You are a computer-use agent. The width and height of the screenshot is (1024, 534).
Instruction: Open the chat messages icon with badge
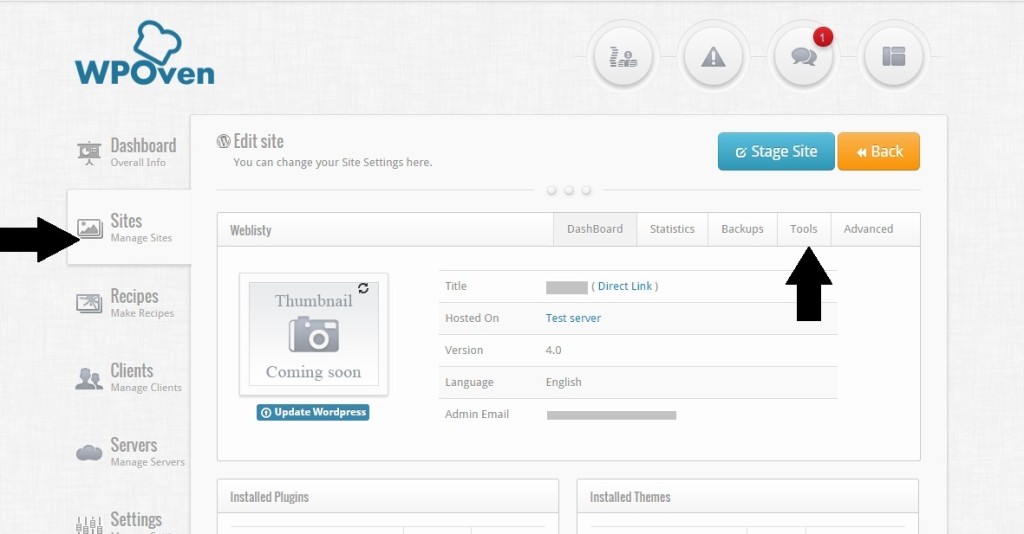point(804,57)
